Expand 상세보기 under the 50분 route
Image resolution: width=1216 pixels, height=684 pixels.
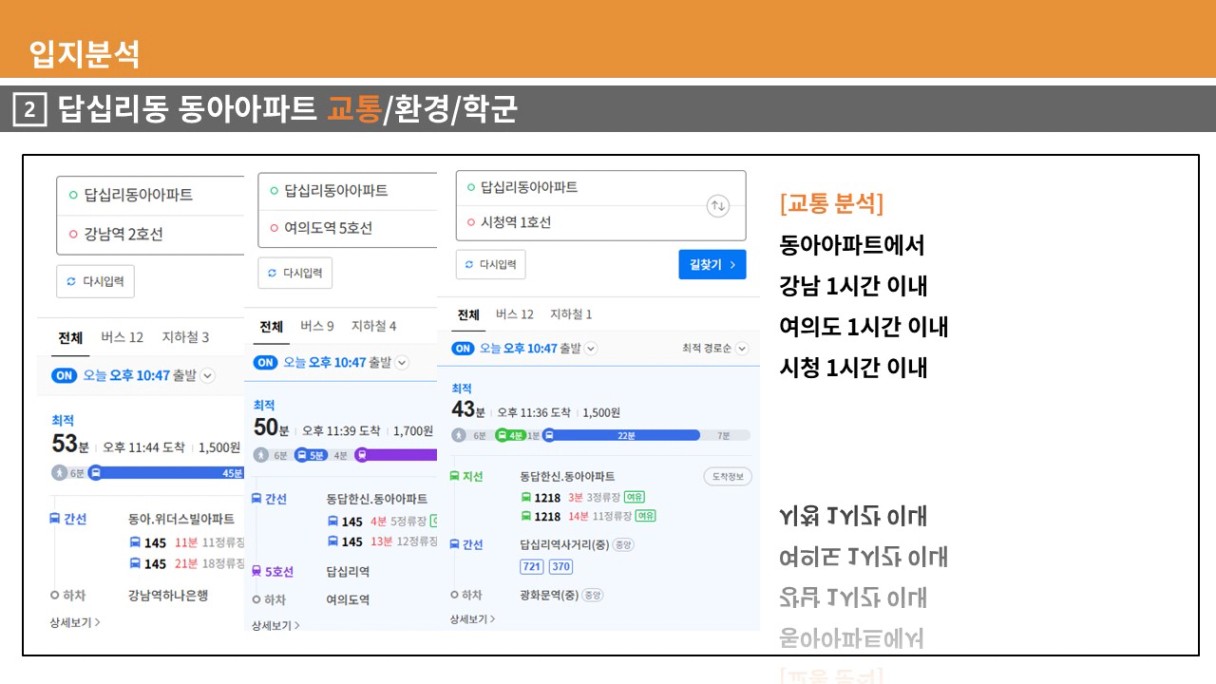click(x=276, y=625)
